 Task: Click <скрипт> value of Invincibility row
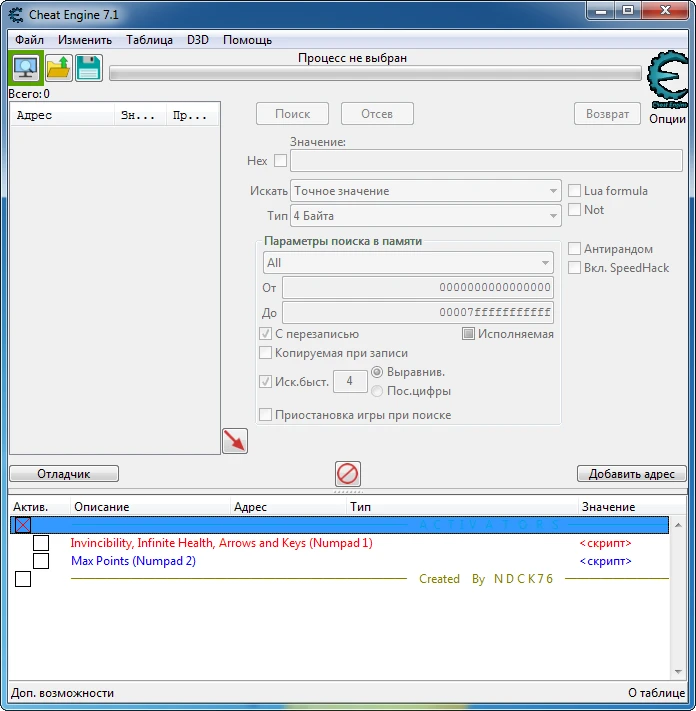point(605,543)
